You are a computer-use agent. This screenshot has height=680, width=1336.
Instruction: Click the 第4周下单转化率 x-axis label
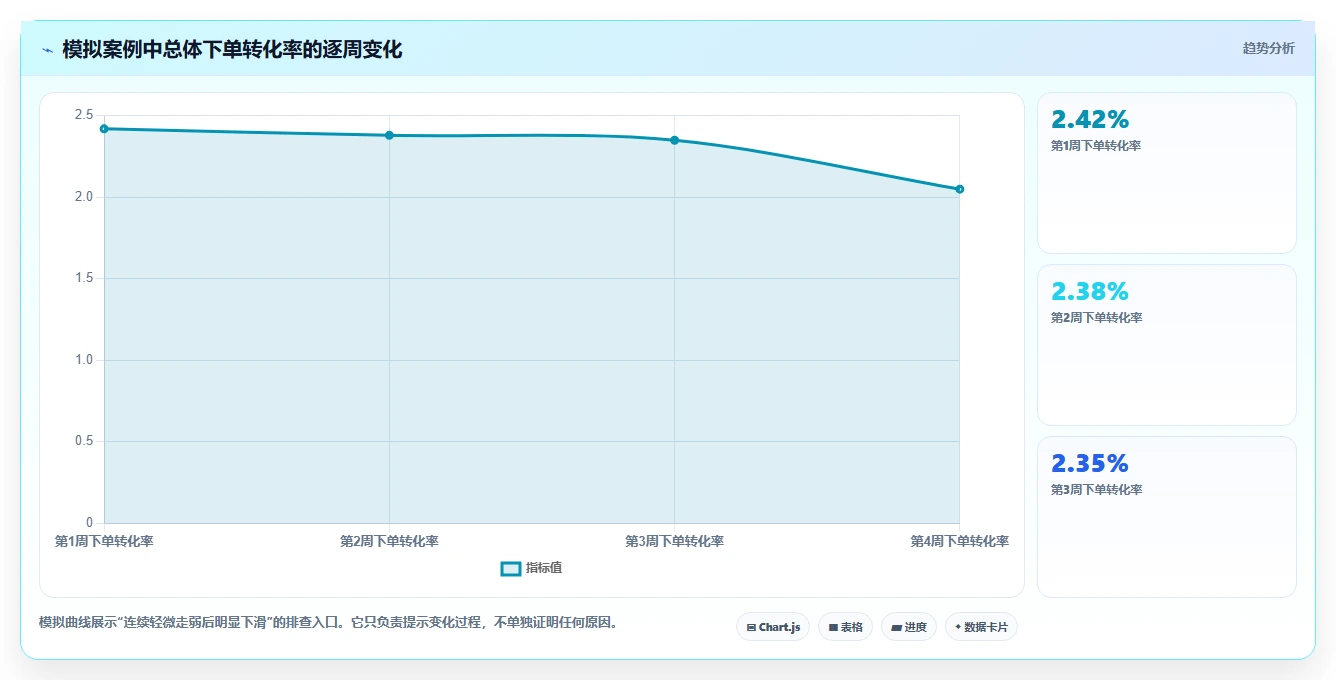coord(959,541)
